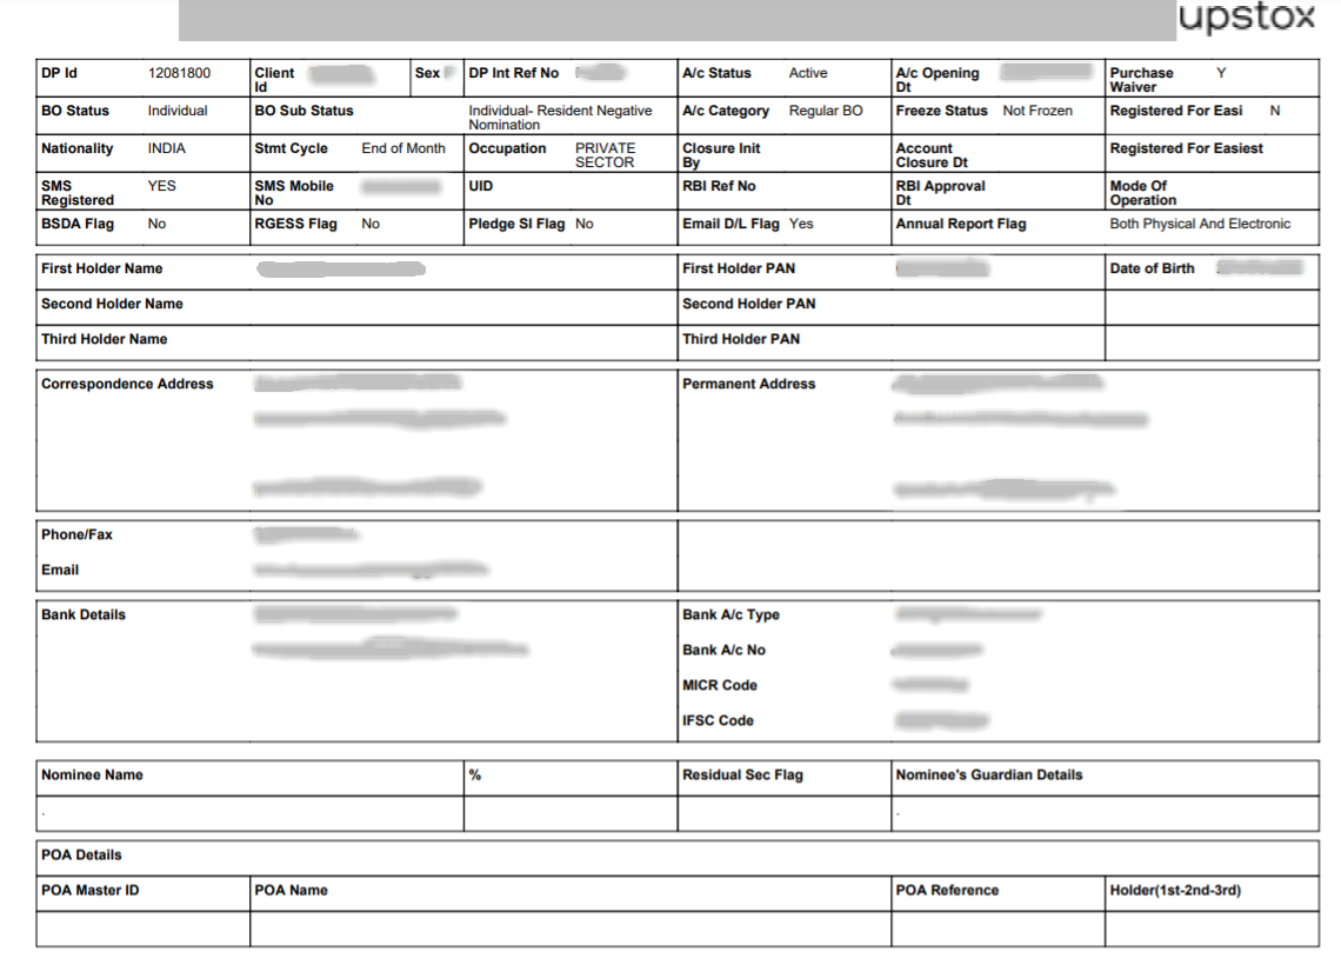Click the A/c Status Active value
This screenshot has width=1341, height=958.
(807, 73)
